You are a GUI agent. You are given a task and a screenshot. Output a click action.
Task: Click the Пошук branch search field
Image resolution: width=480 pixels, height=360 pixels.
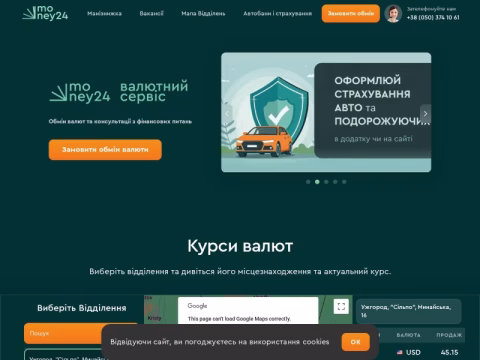point(81,333)
